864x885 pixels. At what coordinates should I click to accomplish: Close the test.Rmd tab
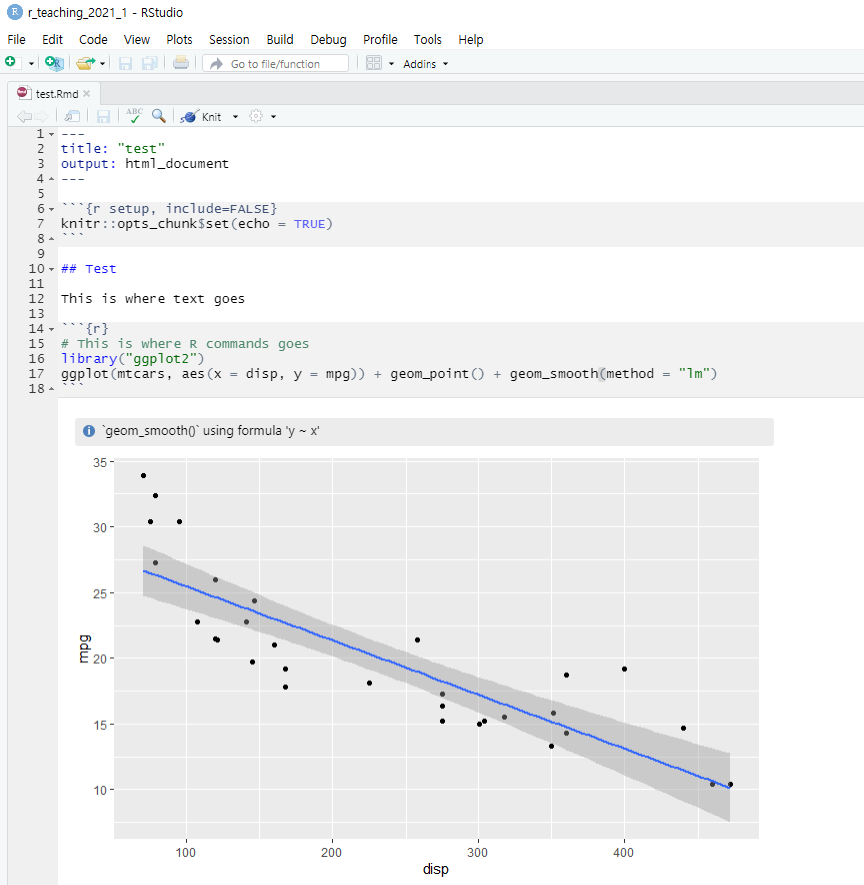[x=86, y=93]
